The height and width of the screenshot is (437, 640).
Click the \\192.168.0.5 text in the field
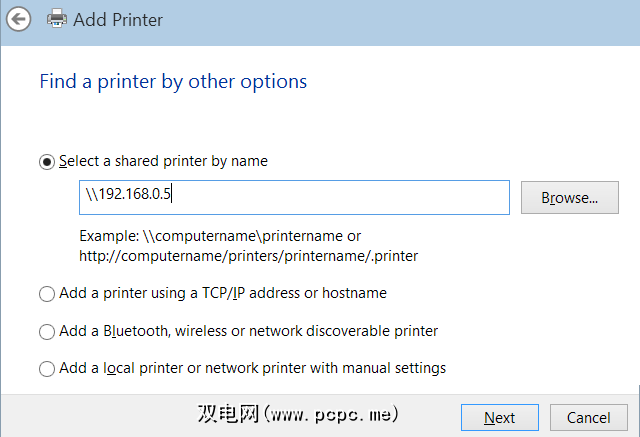click(130, 196)
